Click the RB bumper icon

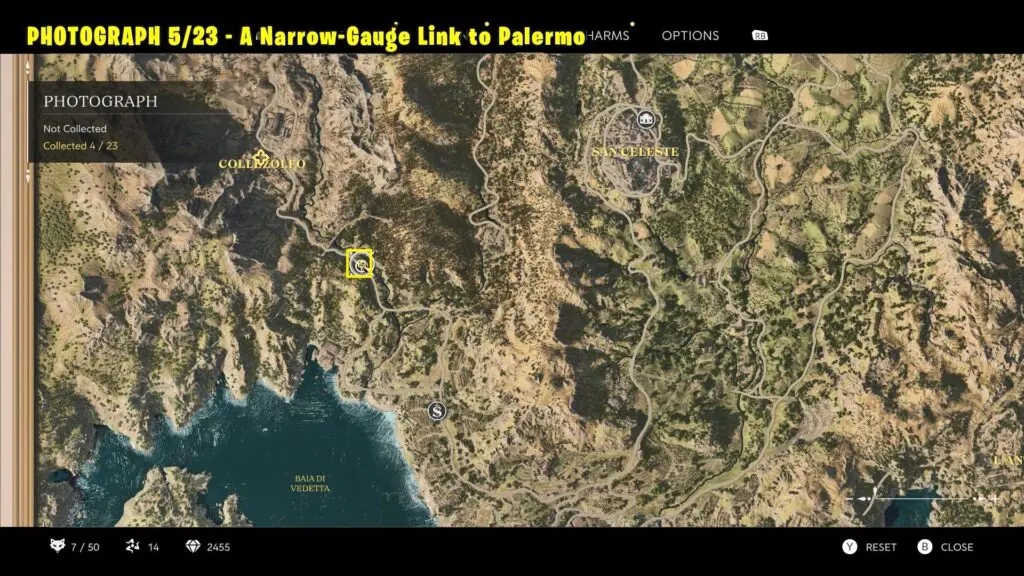(759, 36)
